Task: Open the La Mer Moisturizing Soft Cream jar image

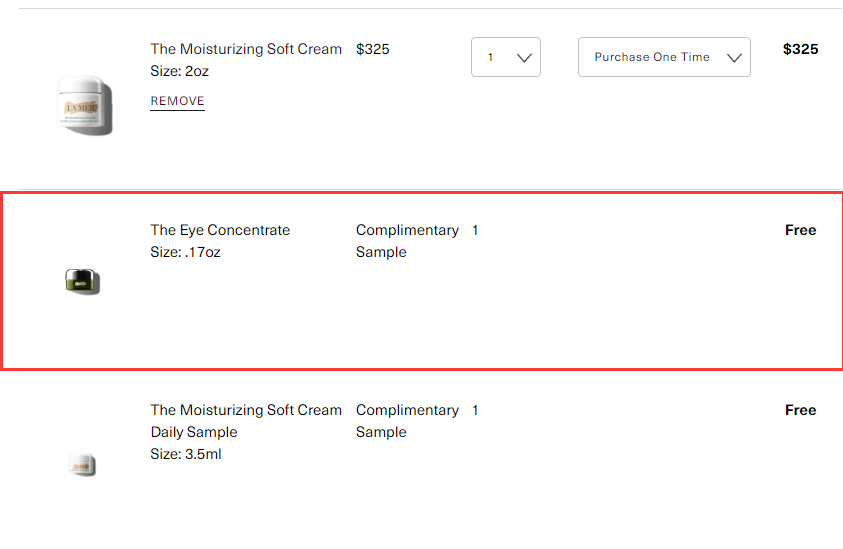Action: click(85, 105)
